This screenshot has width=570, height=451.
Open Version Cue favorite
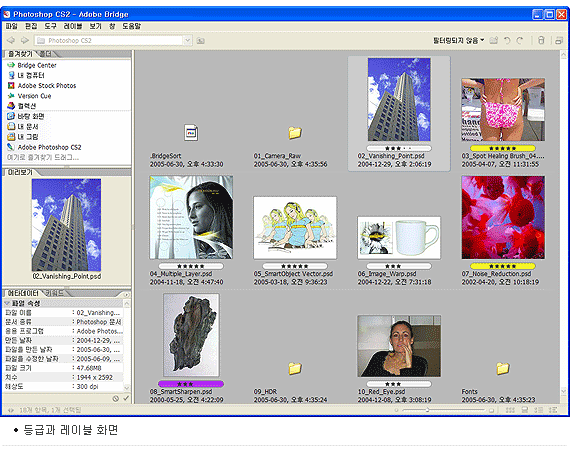coord(29,96)
